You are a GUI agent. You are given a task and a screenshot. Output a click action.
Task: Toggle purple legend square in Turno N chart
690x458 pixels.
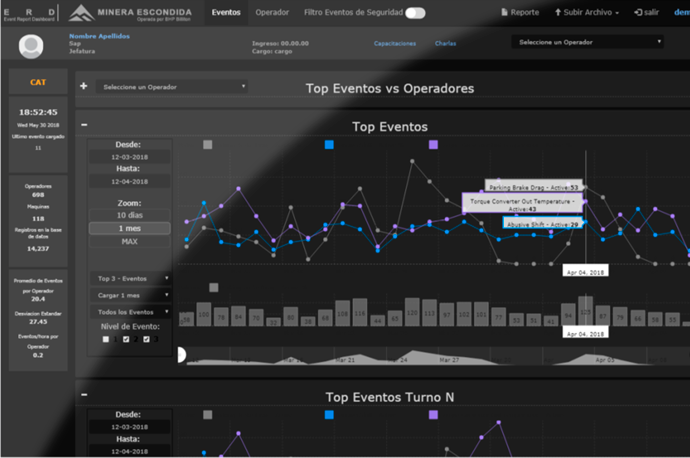[x=433, y=415]
